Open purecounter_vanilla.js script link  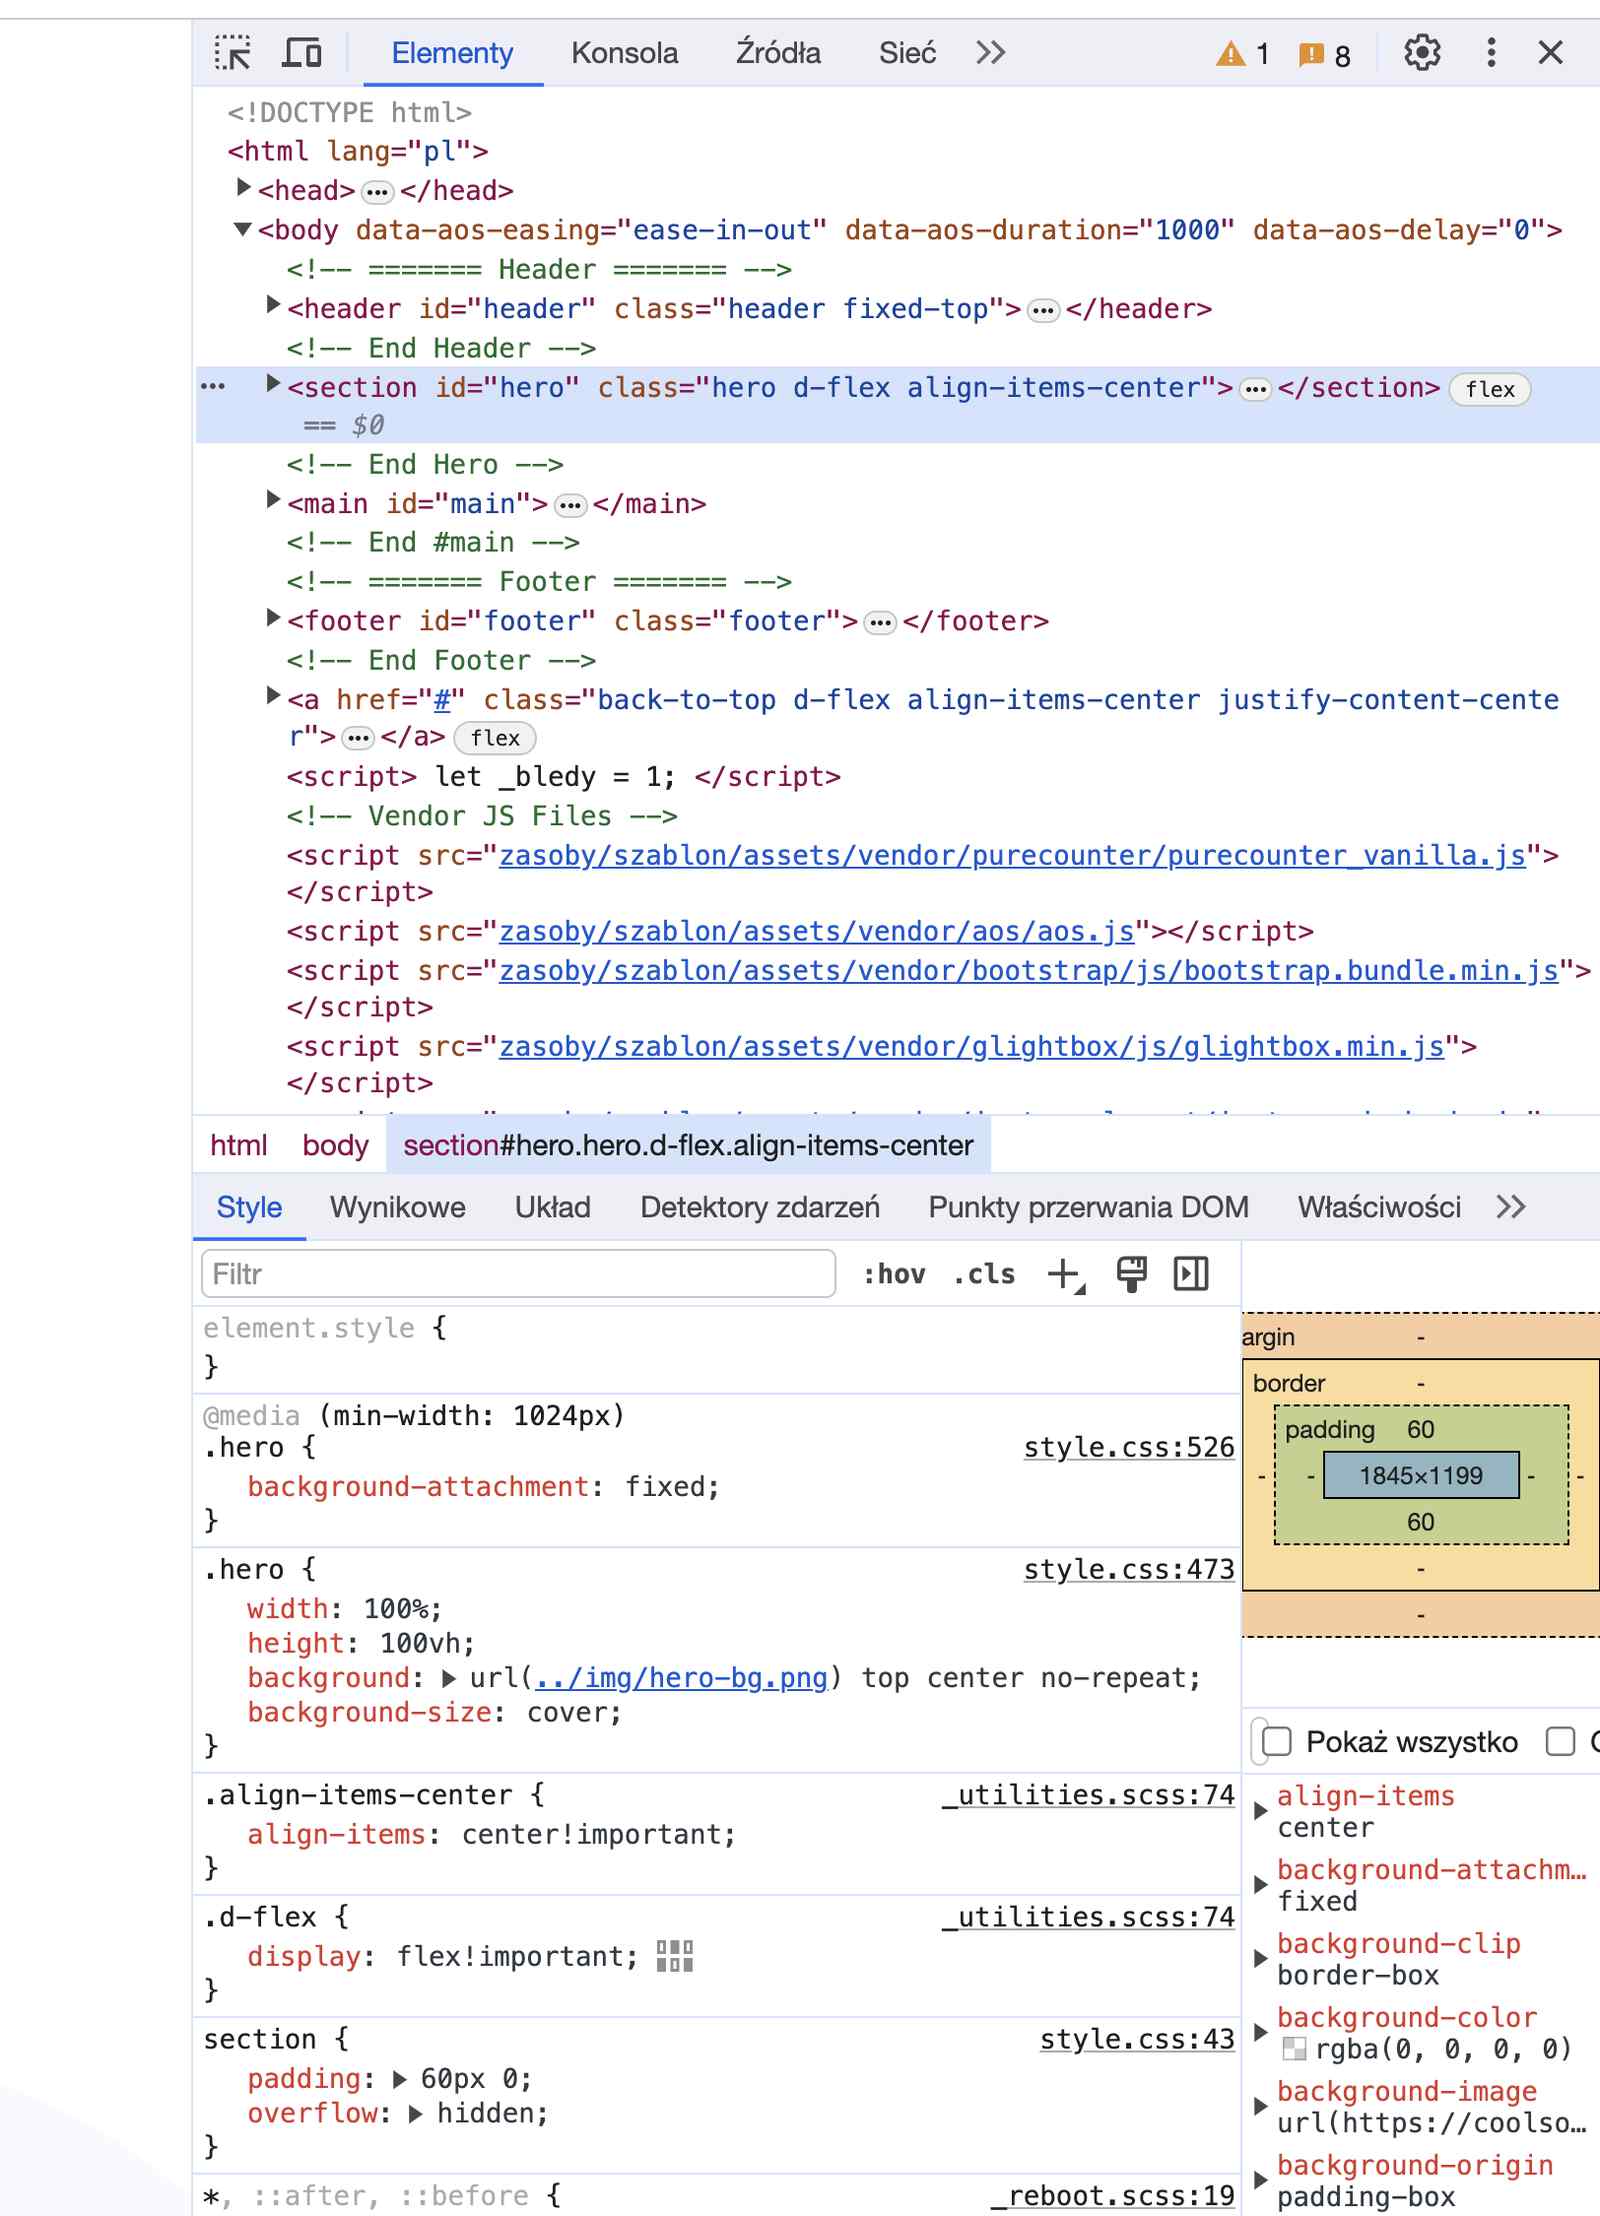point(1012,855)
